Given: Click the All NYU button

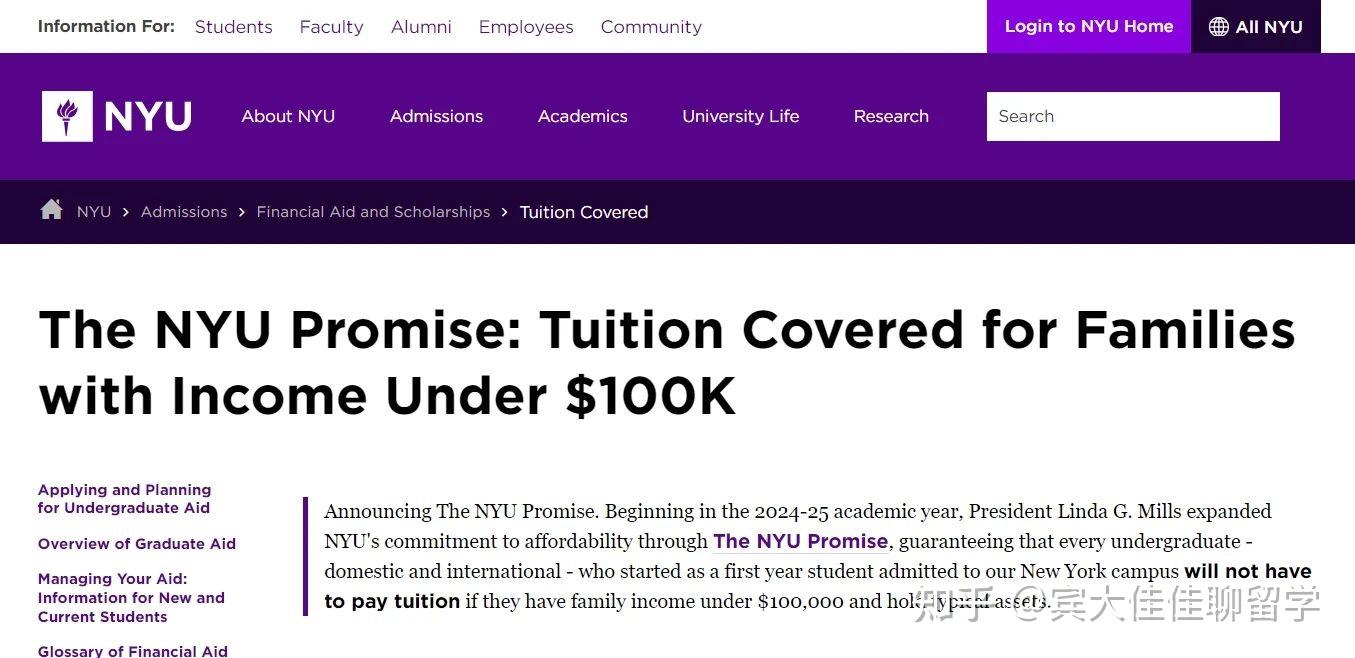Looking at the screenshot, I should click(x=1256, y=26).
